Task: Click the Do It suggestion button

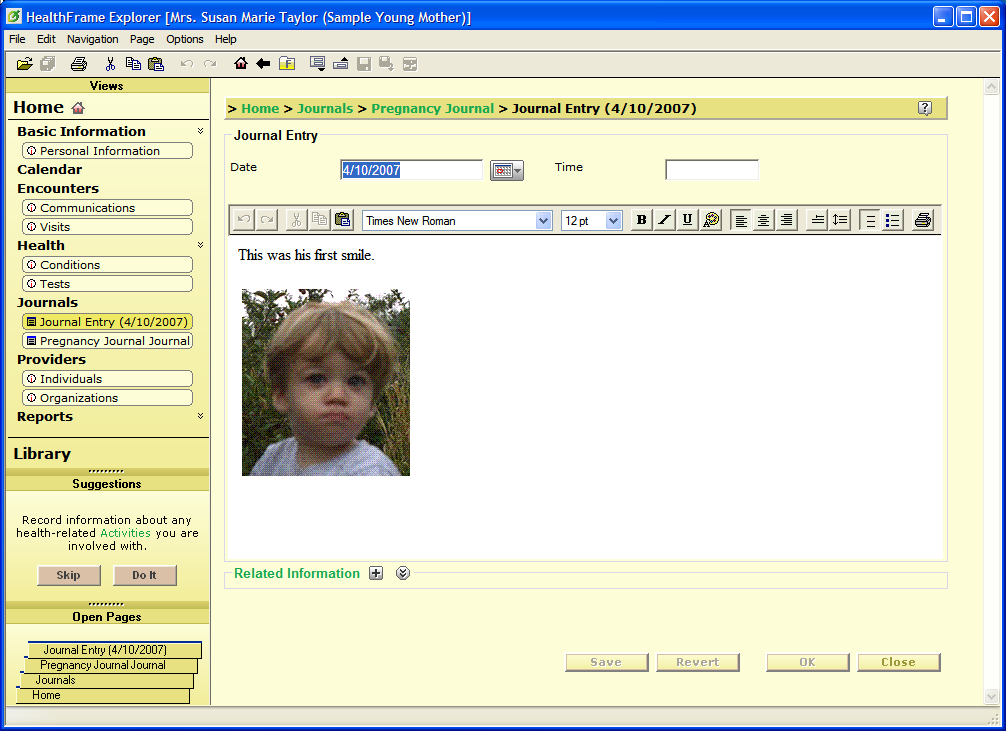Action: (144, 575)
